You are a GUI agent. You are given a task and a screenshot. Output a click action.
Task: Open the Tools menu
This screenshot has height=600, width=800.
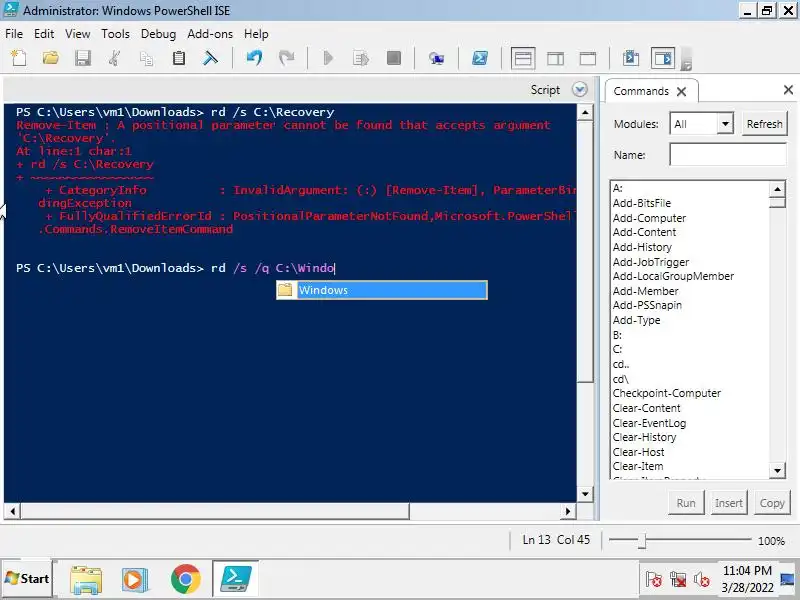tap(115, 34)
